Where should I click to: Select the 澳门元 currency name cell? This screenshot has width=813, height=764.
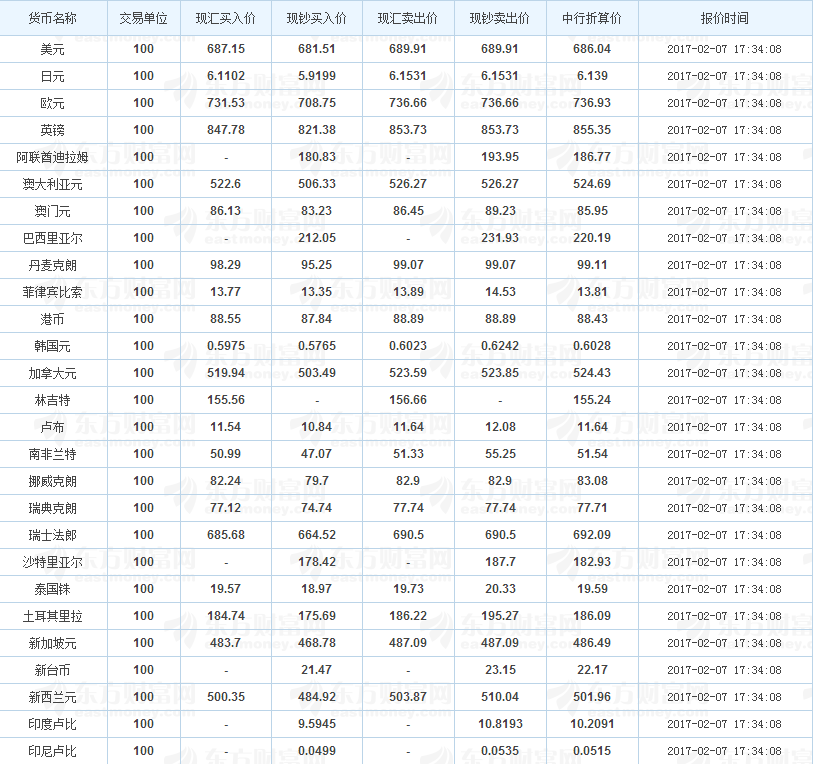(53, 211)
